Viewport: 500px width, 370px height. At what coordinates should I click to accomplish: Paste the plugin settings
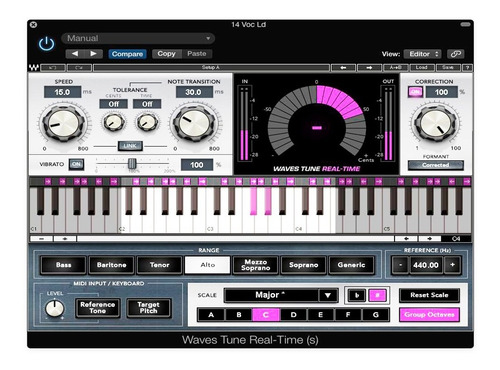pyautogui.click(x=197, y=54)
